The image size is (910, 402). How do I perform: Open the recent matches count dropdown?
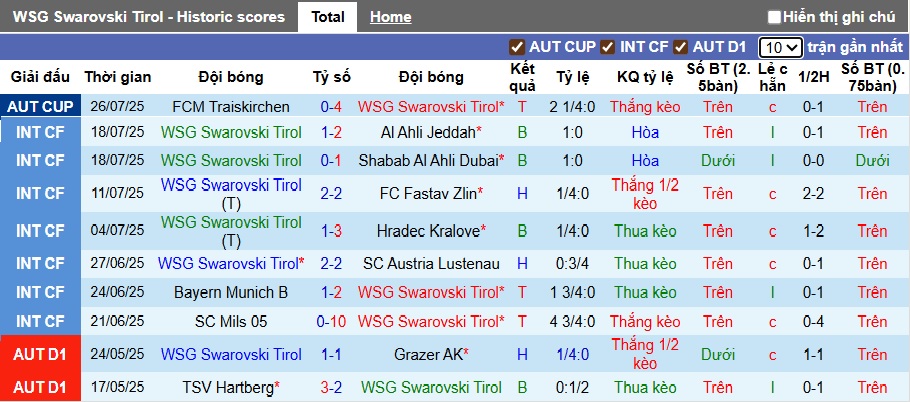click(780, 47)
